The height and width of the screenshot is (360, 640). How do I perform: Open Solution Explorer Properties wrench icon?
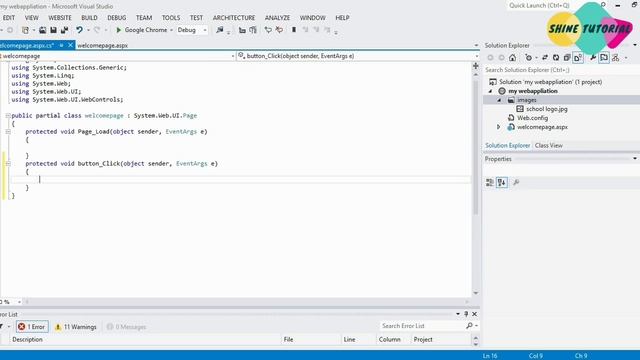(x=593, y=58)
